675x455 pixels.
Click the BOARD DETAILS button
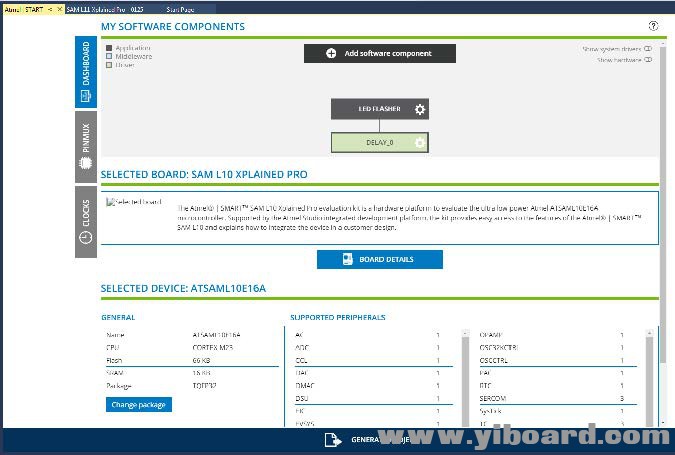pyautogui.click(x=380, y=259)
